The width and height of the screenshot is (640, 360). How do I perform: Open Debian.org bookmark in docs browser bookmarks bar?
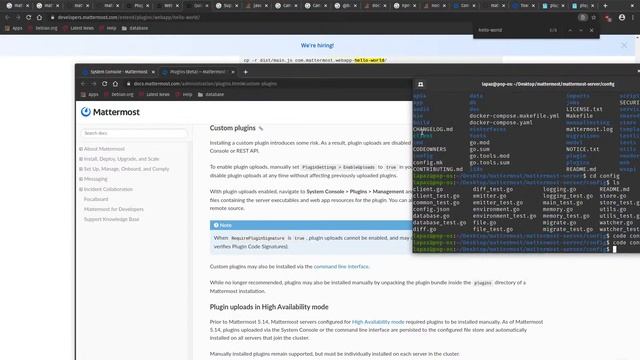(x=118, y=94)
